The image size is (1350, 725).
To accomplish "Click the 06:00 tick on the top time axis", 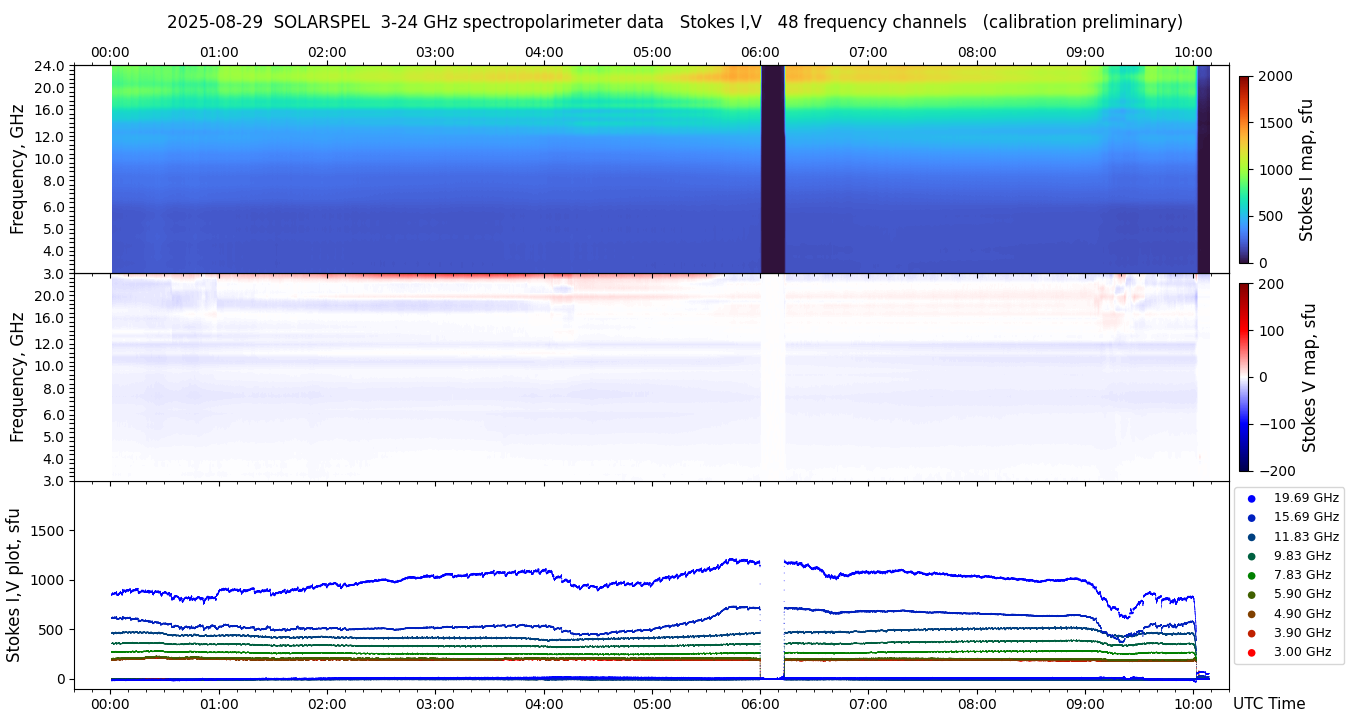I will (760, 52).
